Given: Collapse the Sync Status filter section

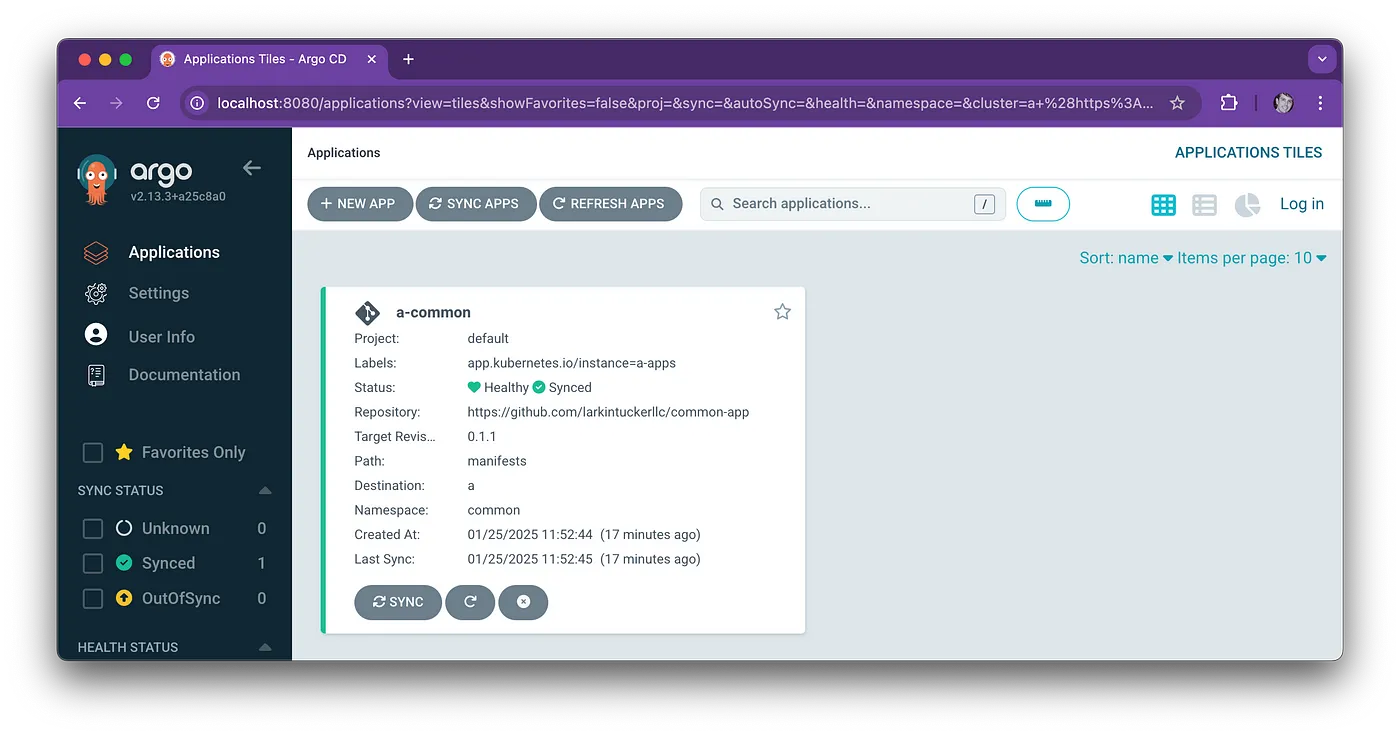Looking at the screenshot, I should pyautogui.click(x=265, y=491).
